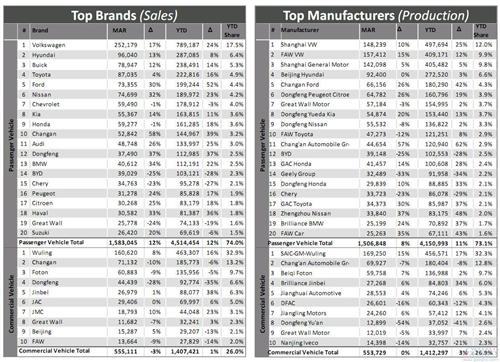Click the Volkswagen brand row
The width and height of the screenshot is (500, 362).
click(x=131, y=45)
